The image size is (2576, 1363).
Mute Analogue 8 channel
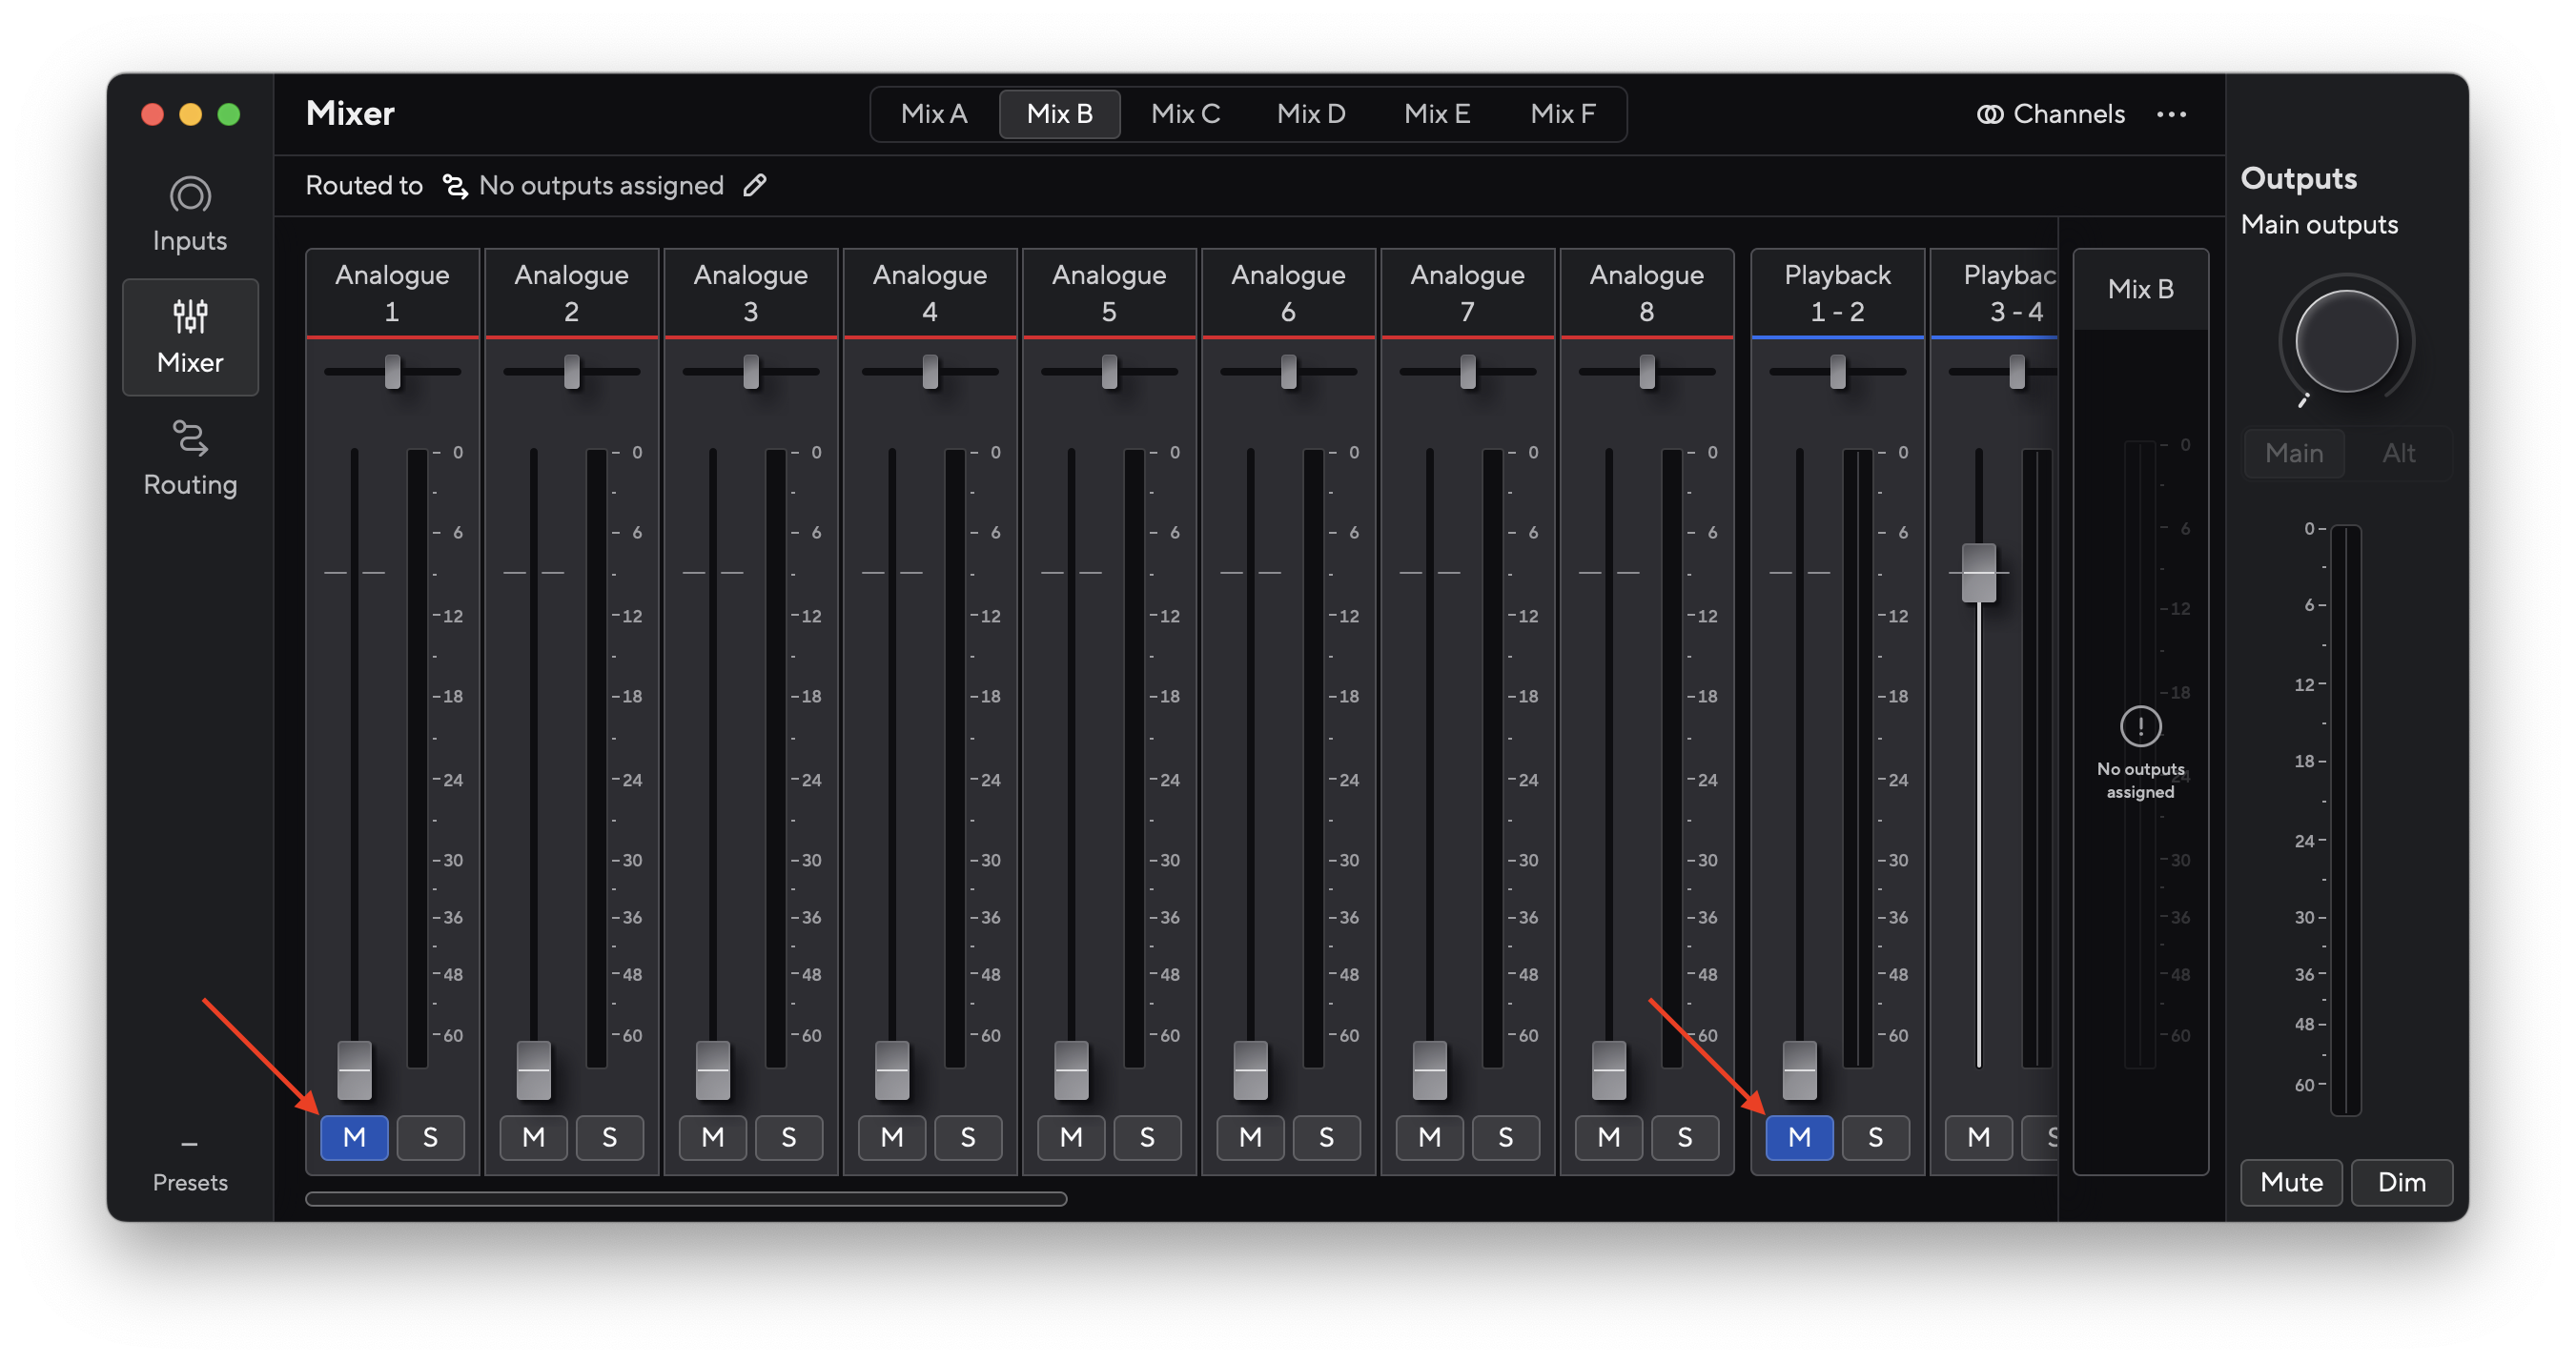tap(1608, 1137)
